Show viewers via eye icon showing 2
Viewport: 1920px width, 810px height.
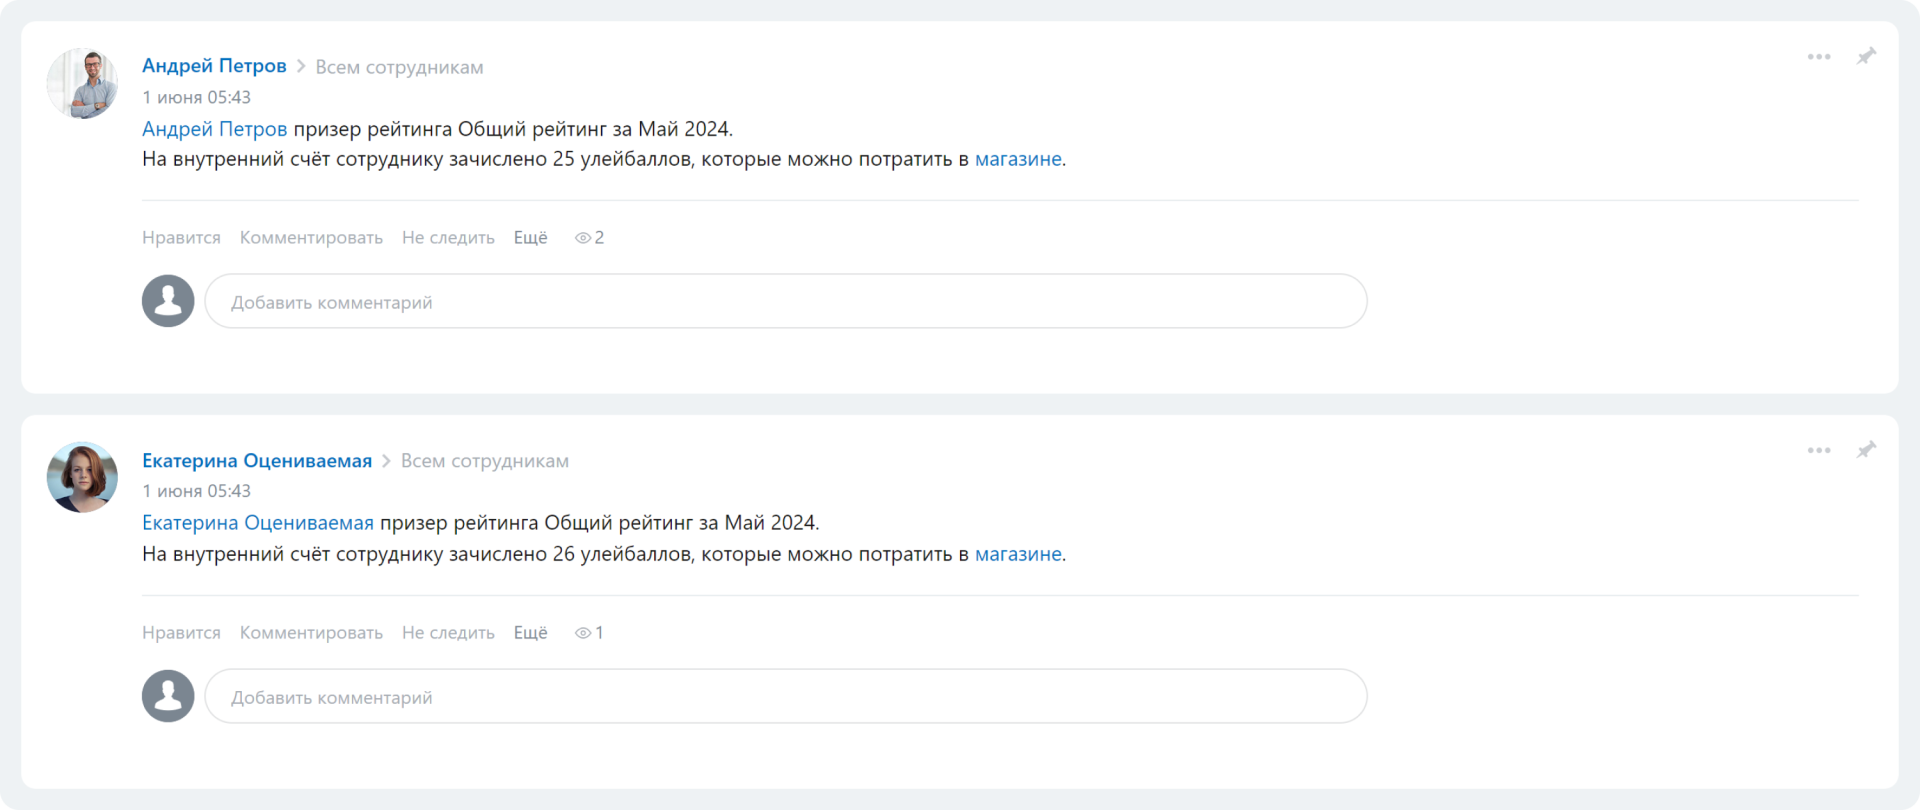pos(589,238)
